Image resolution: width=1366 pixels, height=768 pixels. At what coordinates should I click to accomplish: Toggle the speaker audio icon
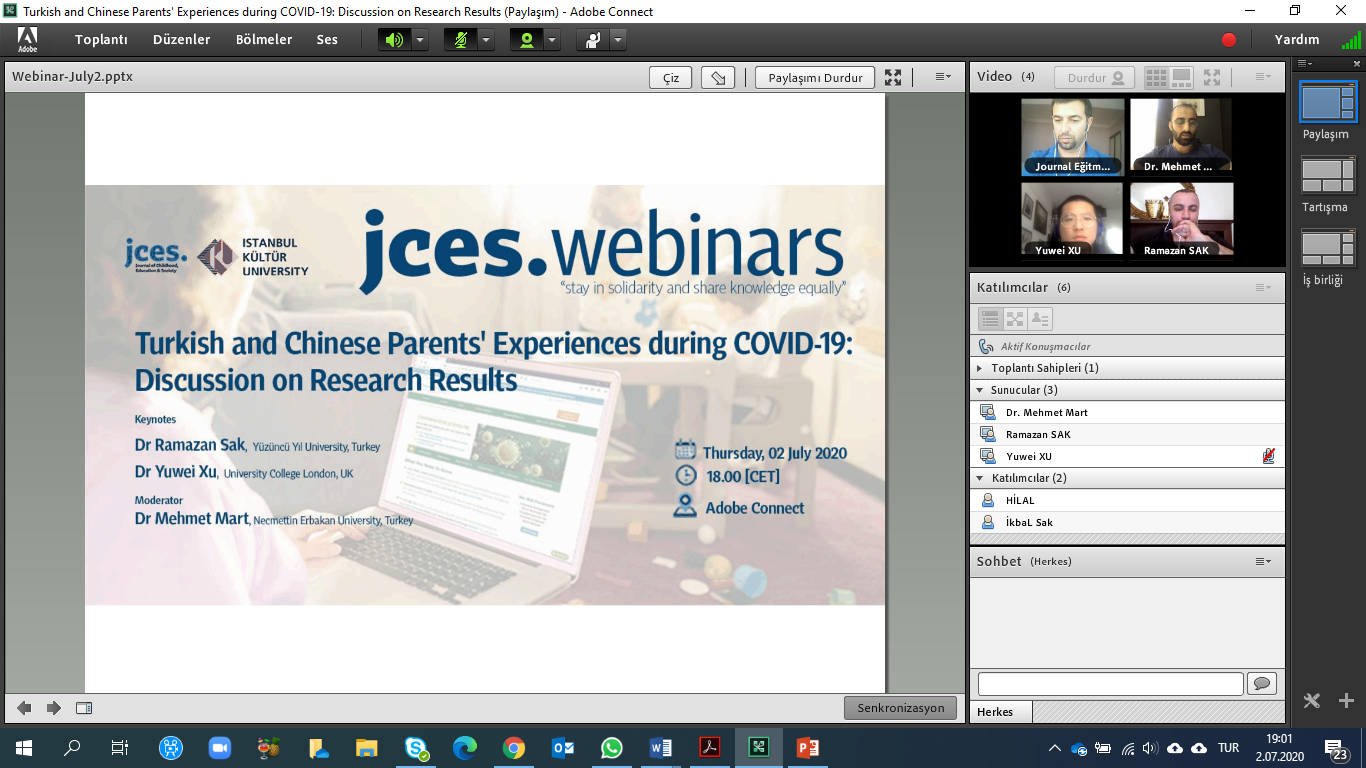point(394,40)
